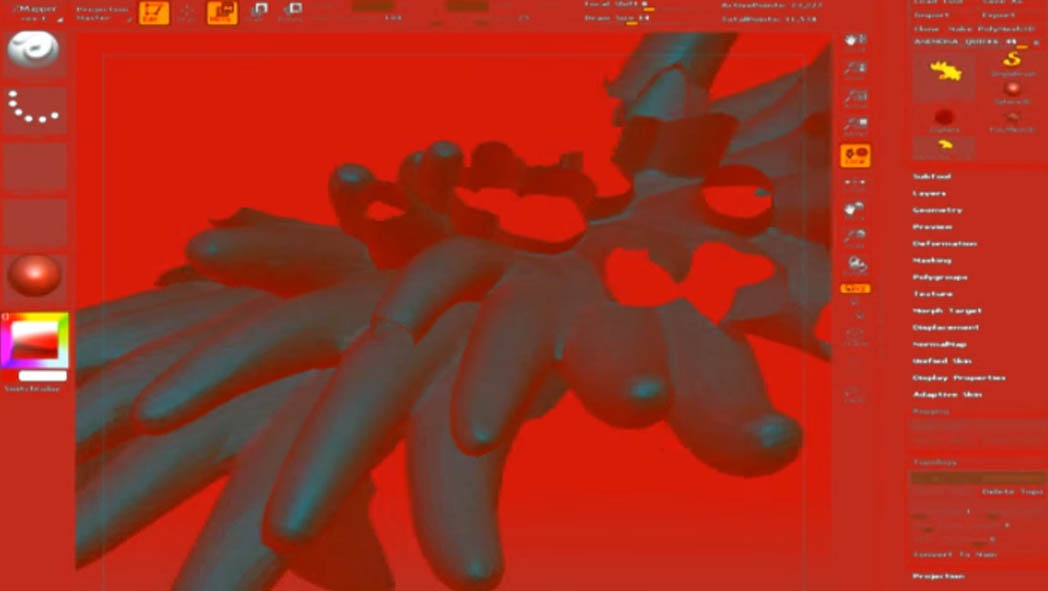Expand the Layers subpalette
1048x591 pixels.
click(x=930, y=193)
